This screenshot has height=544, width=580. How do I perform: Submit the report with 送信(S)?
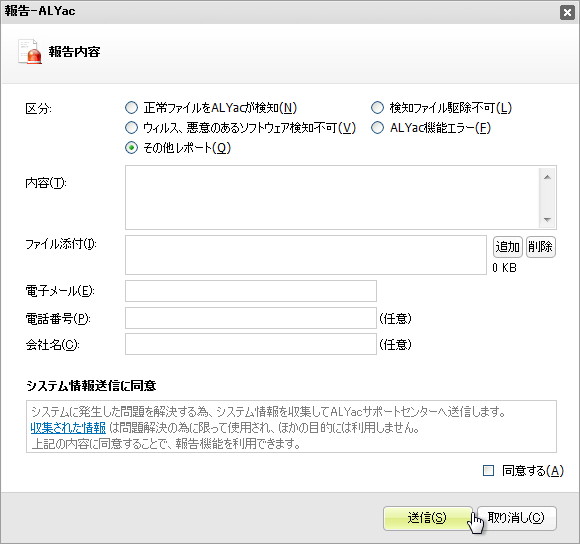427,518
